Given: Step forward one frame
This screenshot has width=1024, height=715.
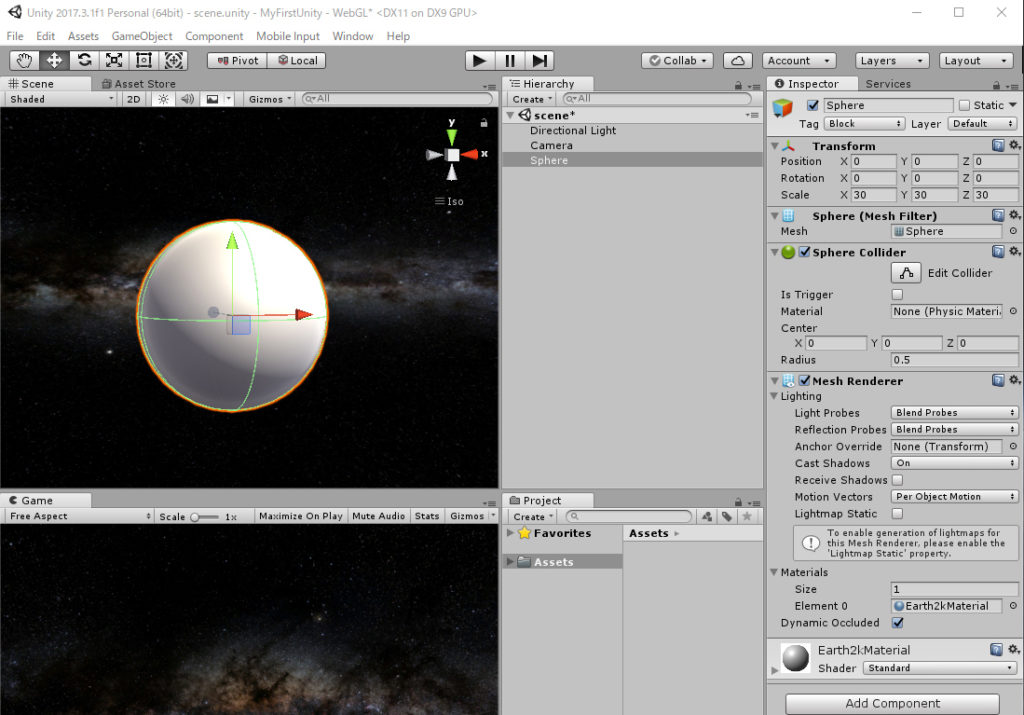Looking at the screenshot, I should (x=539, y=61).
